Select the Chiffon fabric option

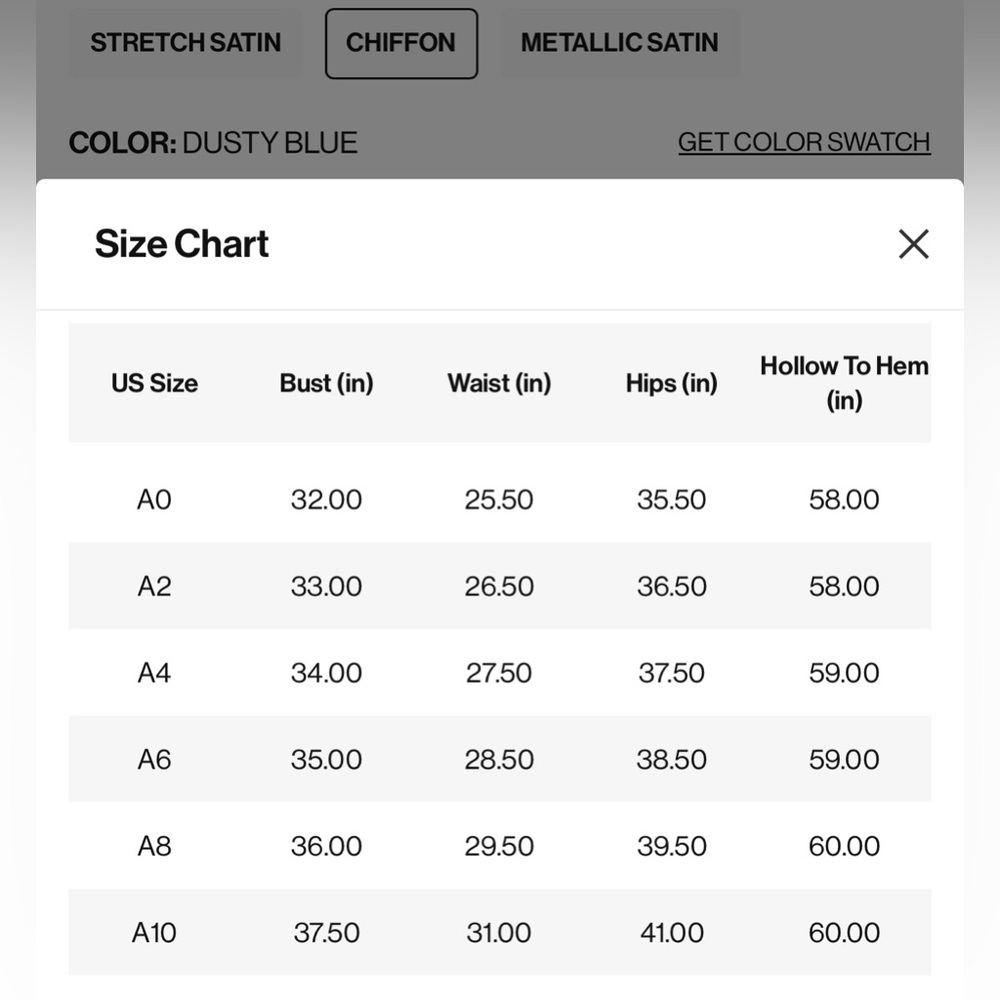click(x=401, y=43)
